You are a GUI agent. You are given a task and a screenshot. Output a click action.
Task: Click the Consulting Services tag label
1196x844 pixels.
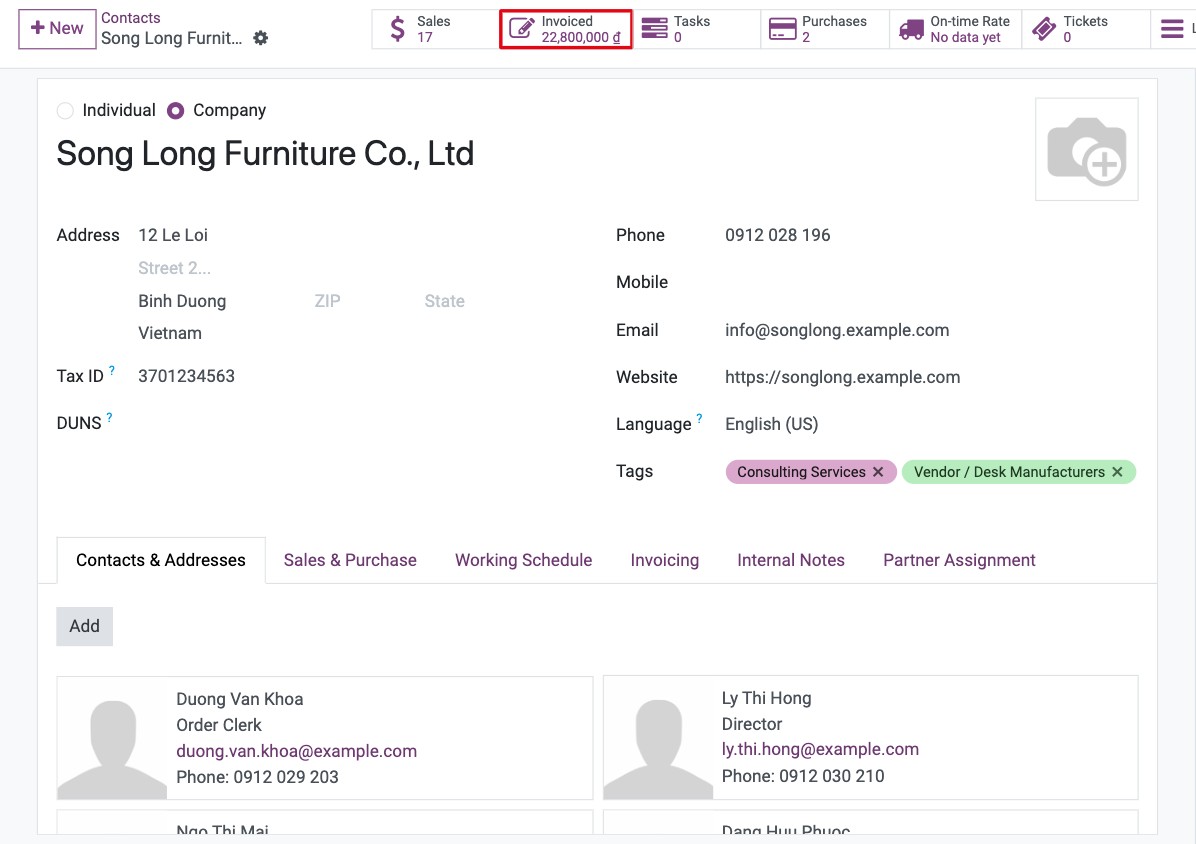point(801,472)
